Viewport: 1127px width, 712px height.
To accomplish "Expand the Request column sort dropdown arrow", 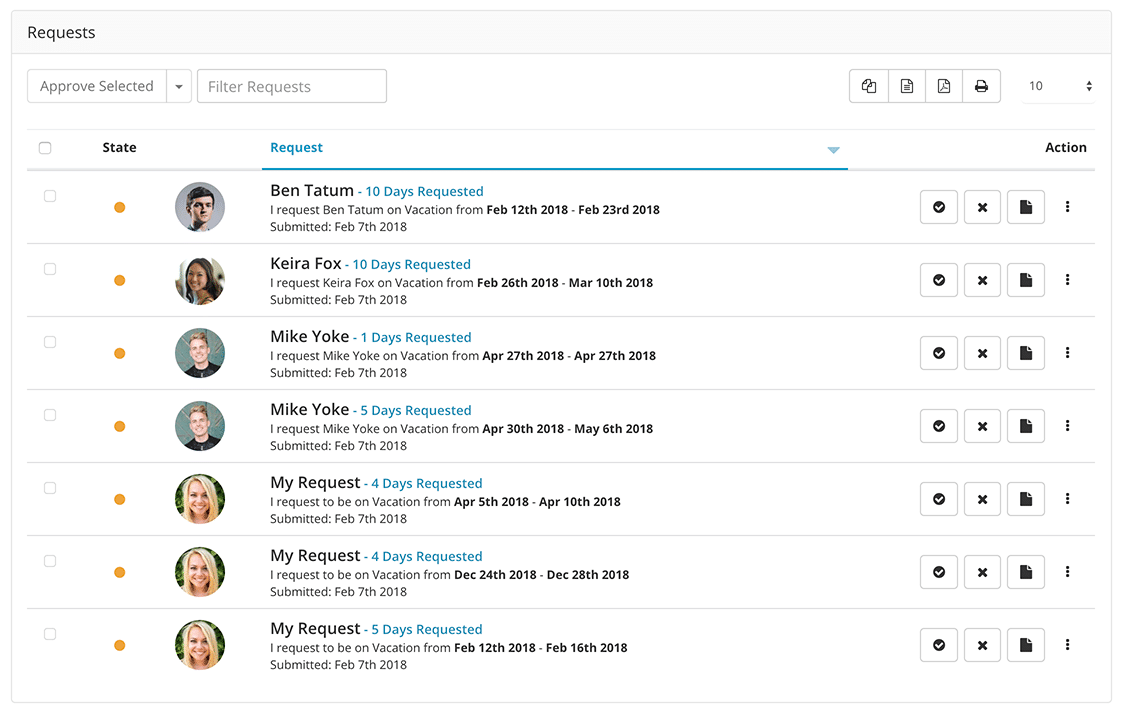I will tap(833, 148).
